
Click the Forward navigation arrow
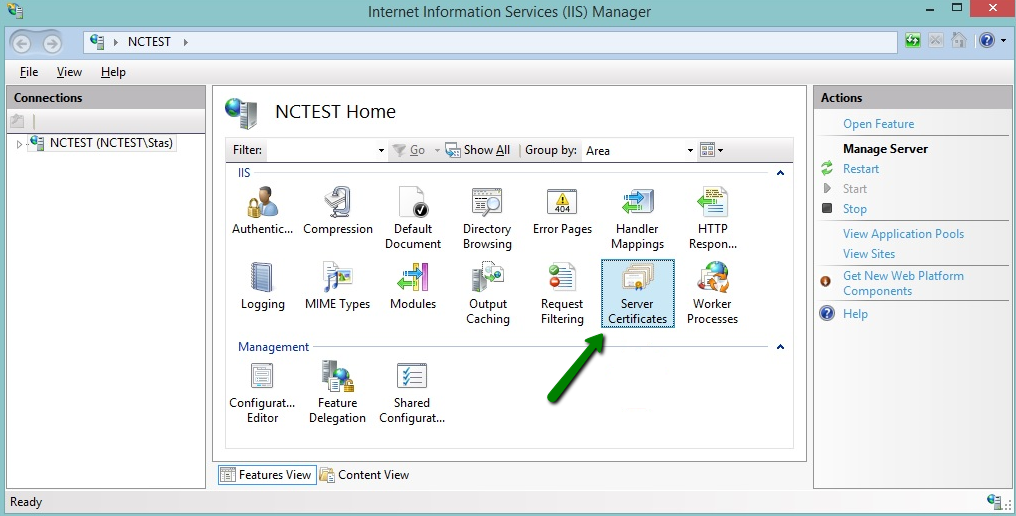[x=52, y=43]
